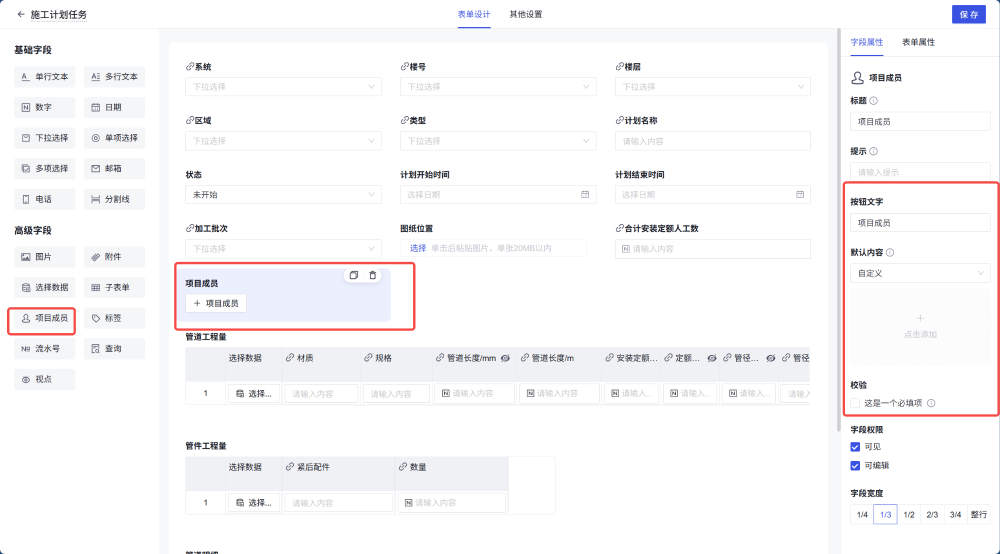Open the 状态 dropdown showing 未开始

(x=283, y=195)
